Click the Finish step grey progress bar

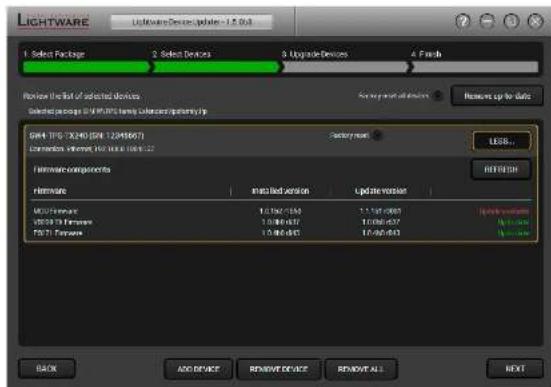pyautogui.click(x=475, y=67)
